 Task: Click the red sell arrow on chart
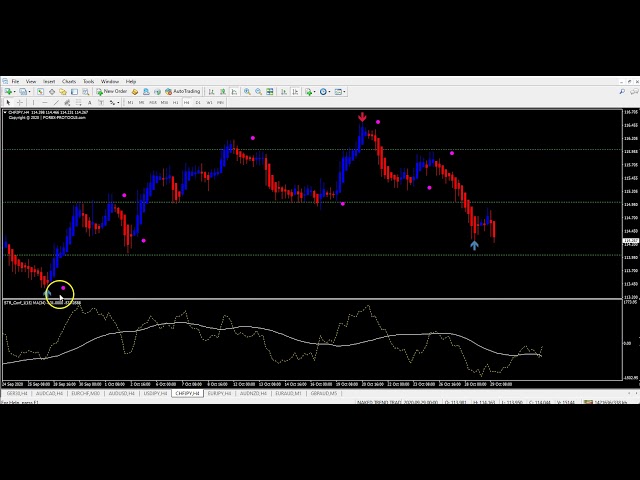pos(363,117)
